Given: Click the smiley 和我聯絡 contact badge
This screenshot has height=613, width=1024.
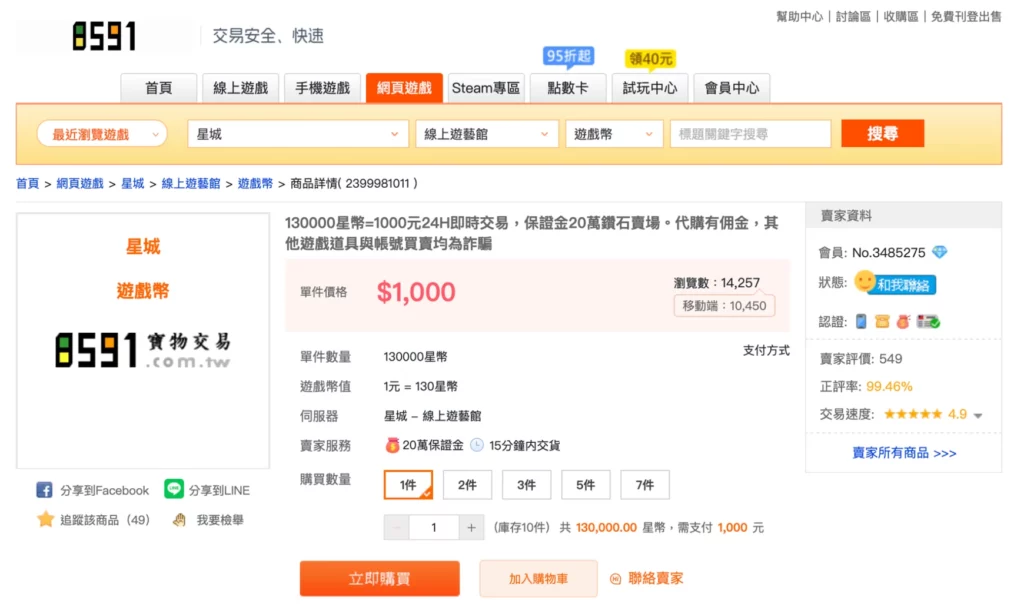Looking at the screenshot, I should point(894,284).
